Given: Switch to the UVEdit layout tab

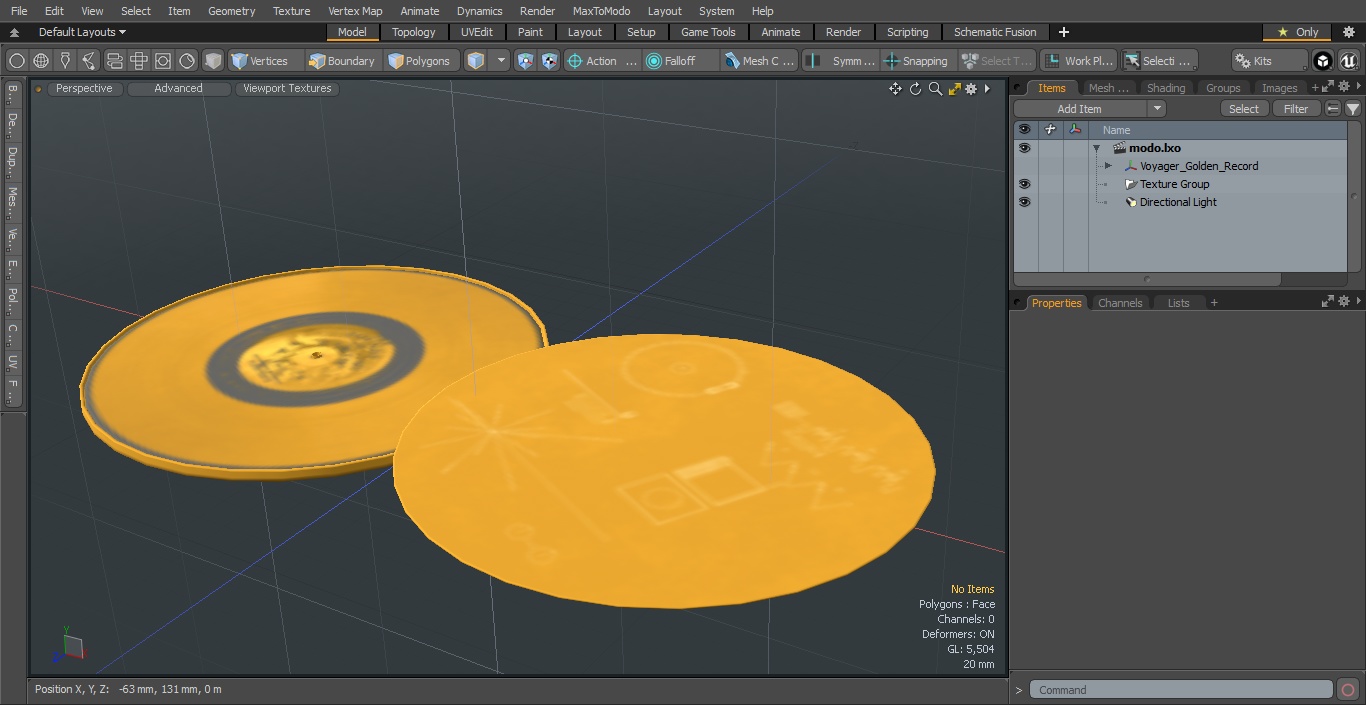Looking at the screenshot, I should click(477, 32).
